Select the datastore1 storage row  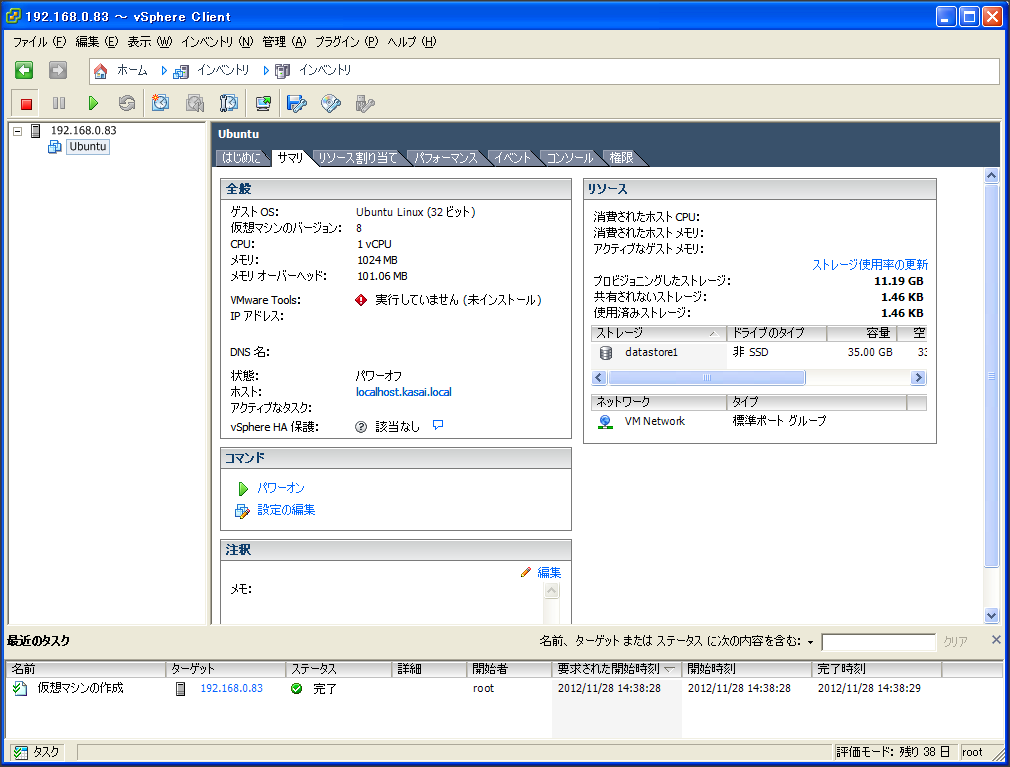point(759,353)
